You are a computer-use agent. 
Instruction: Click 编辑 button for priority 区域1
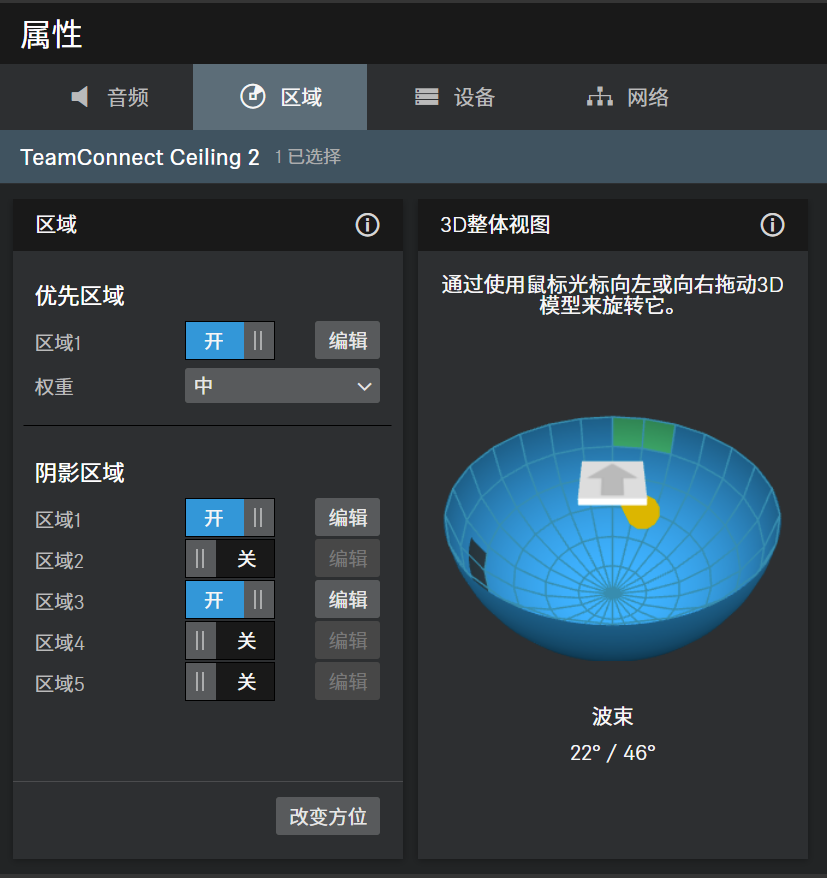[347, 340]
